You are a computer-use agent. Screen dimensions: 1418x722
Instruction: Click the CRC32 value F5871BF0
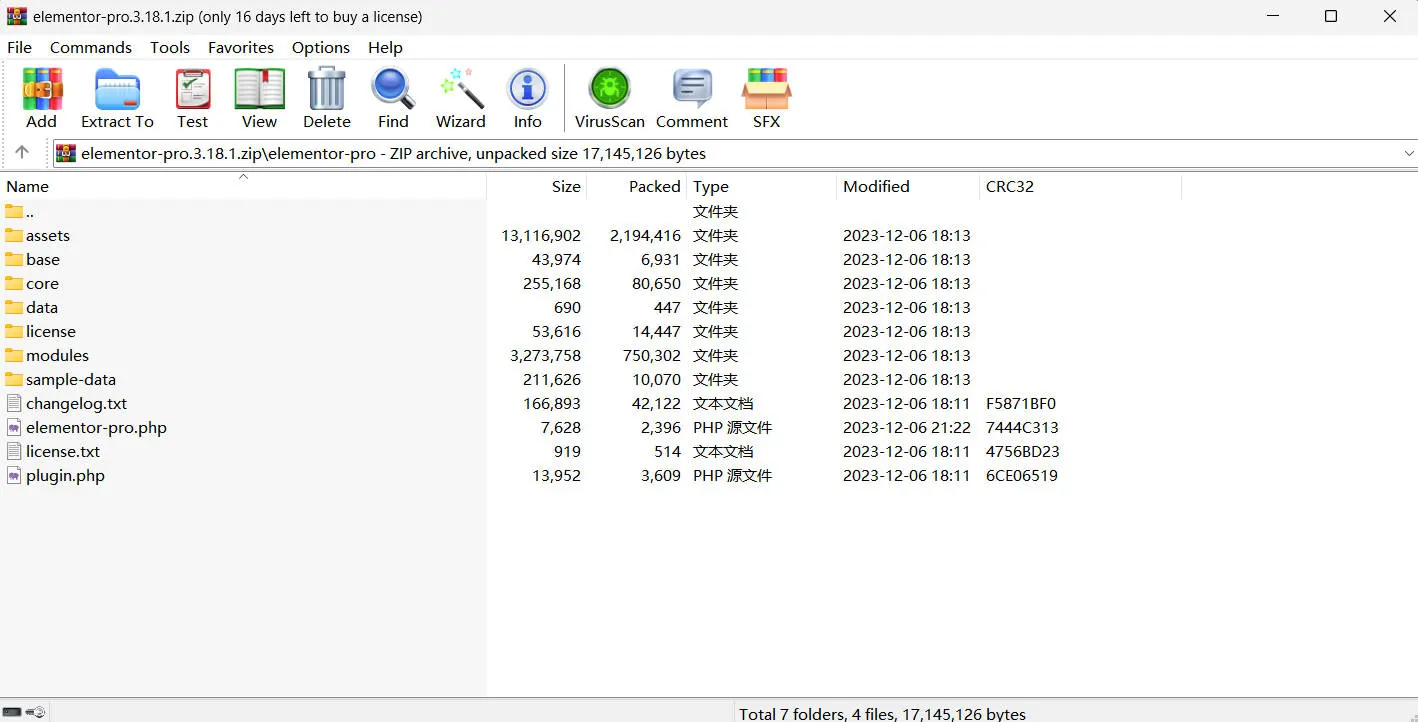1021,404
